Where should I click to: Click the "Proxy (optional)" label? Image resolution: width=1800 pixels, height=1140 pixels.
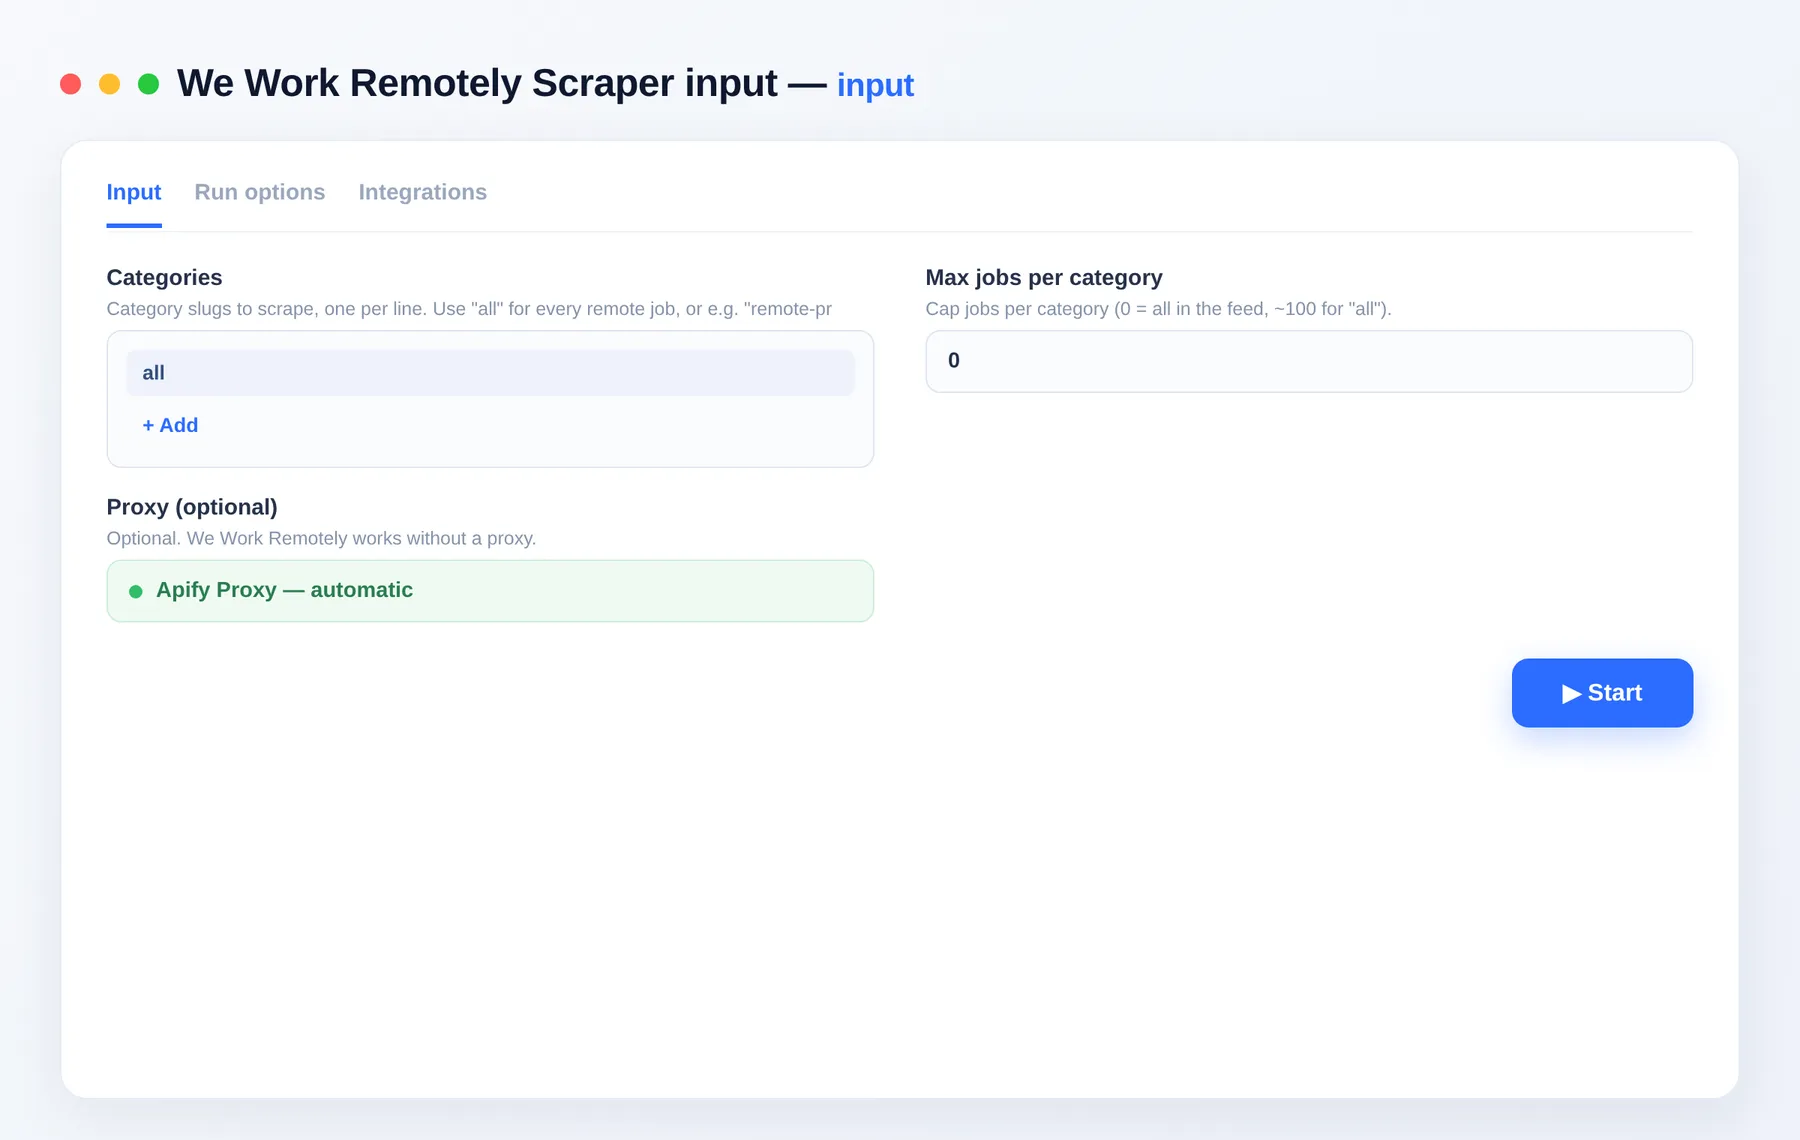coord(192,507)
